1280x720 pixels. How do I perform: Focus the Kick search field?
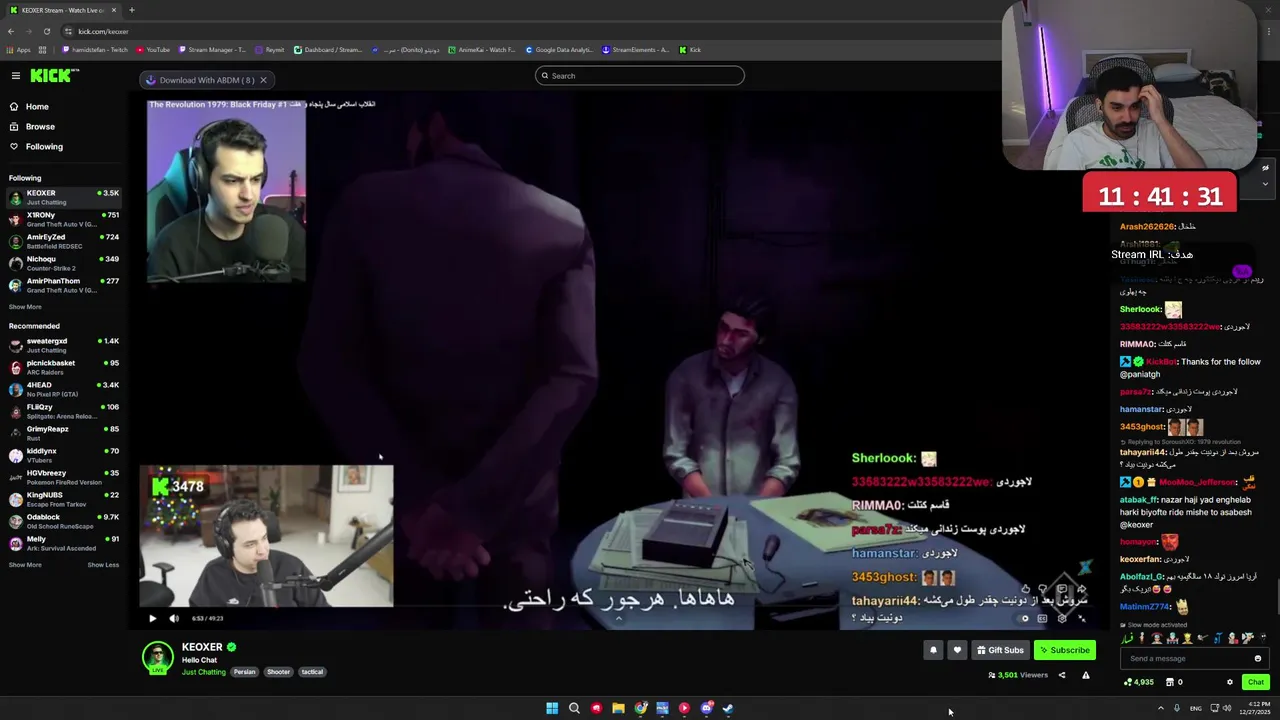(x=640, y=76)
